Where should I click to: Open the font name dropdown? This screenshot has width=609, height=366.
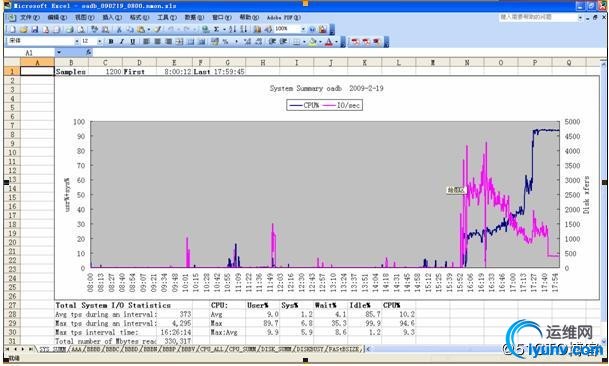coord(77,41)
